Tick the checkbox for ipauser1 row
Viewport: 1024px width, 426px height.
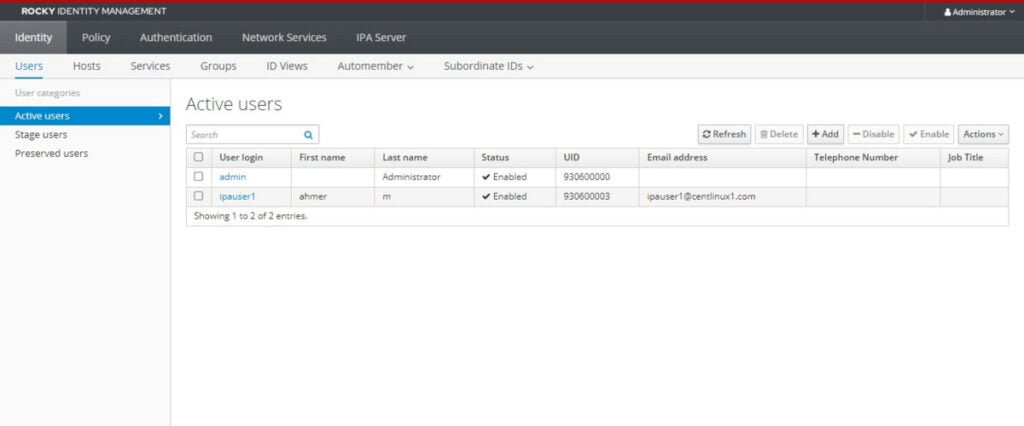(199, 196)
